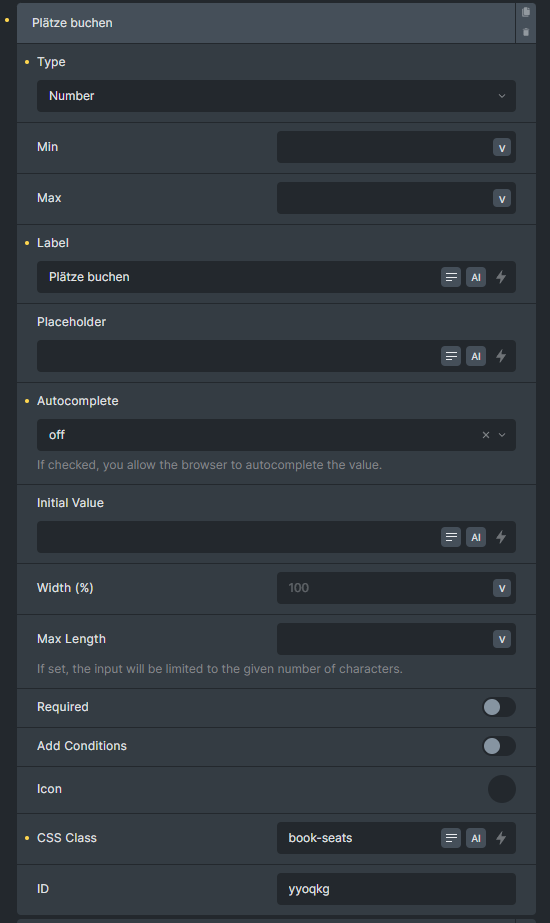Viewport: 550px width, 923px height.
Task: Choose an icon via the Icon circle
Action: click(502, 789)
